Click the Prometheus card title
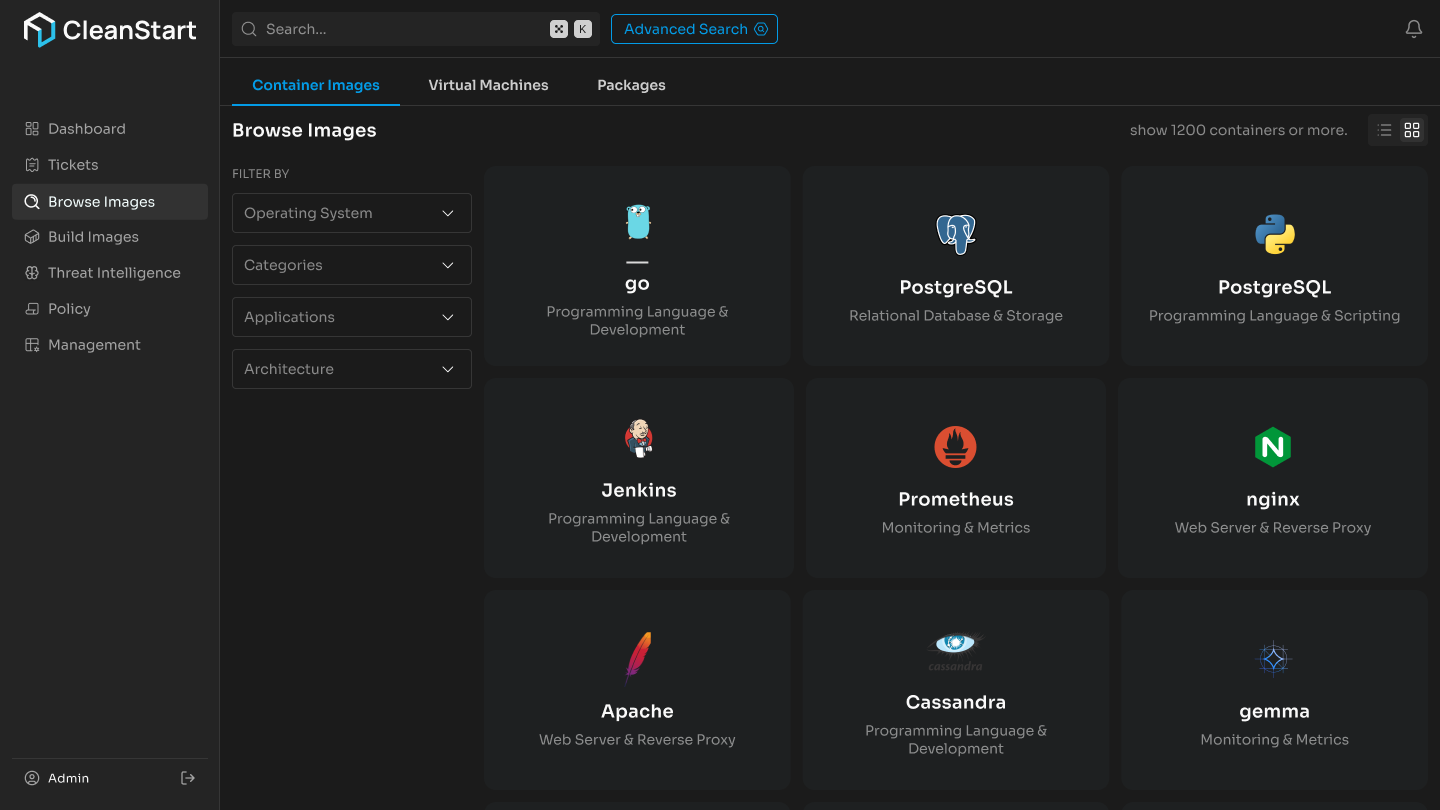 [956, 499]
